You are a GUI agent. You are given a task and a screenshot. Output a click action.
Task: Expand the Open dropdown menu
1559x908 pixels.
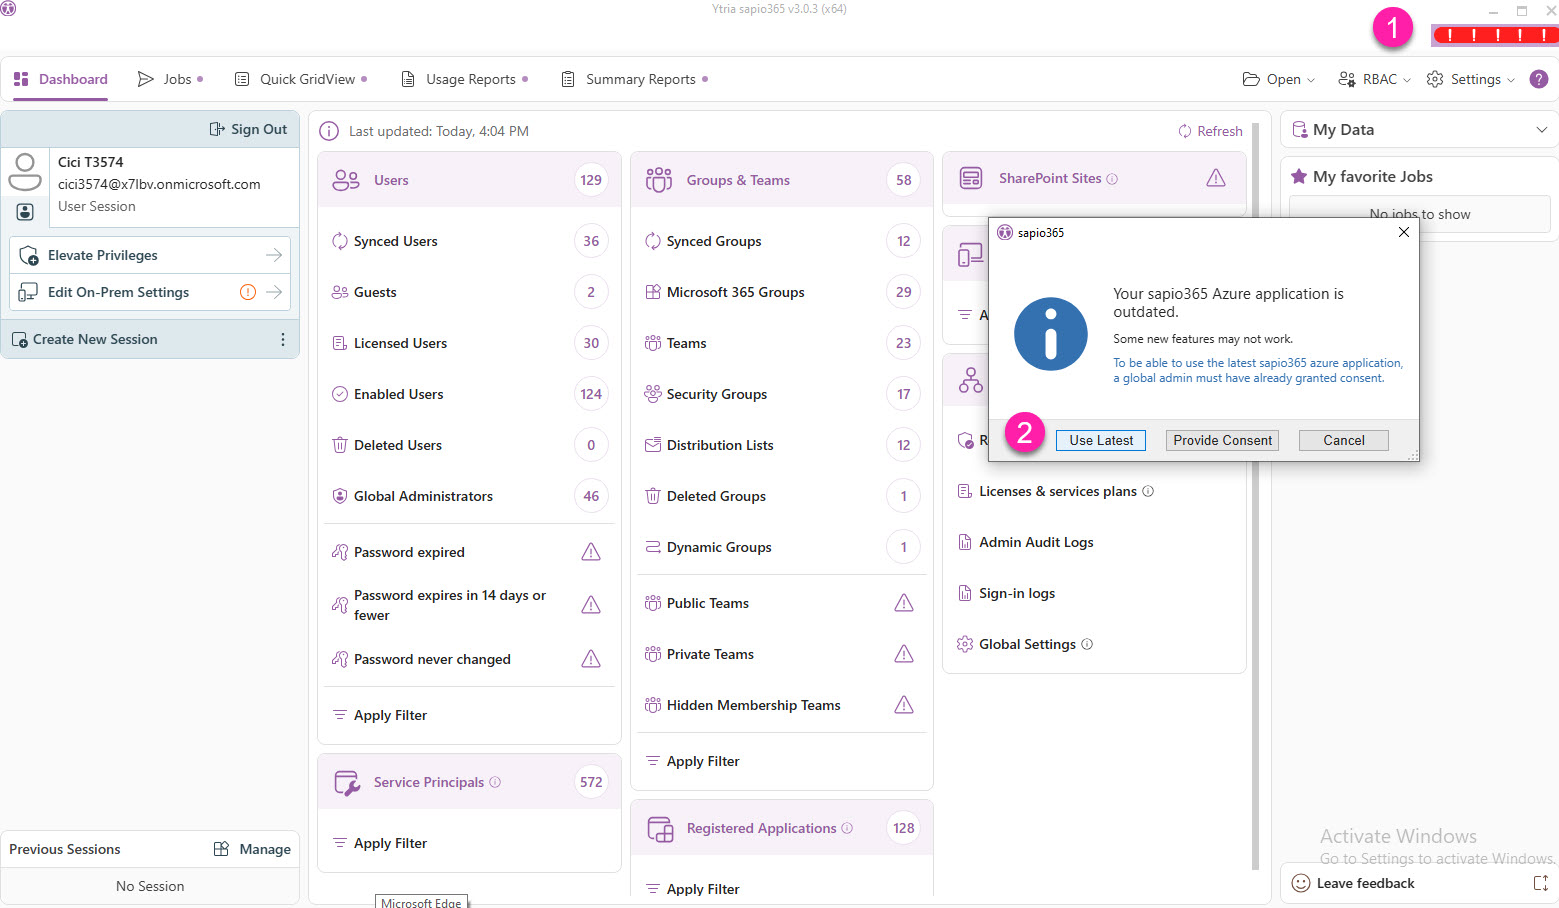pyautogui.click(x=1278, y=79)
